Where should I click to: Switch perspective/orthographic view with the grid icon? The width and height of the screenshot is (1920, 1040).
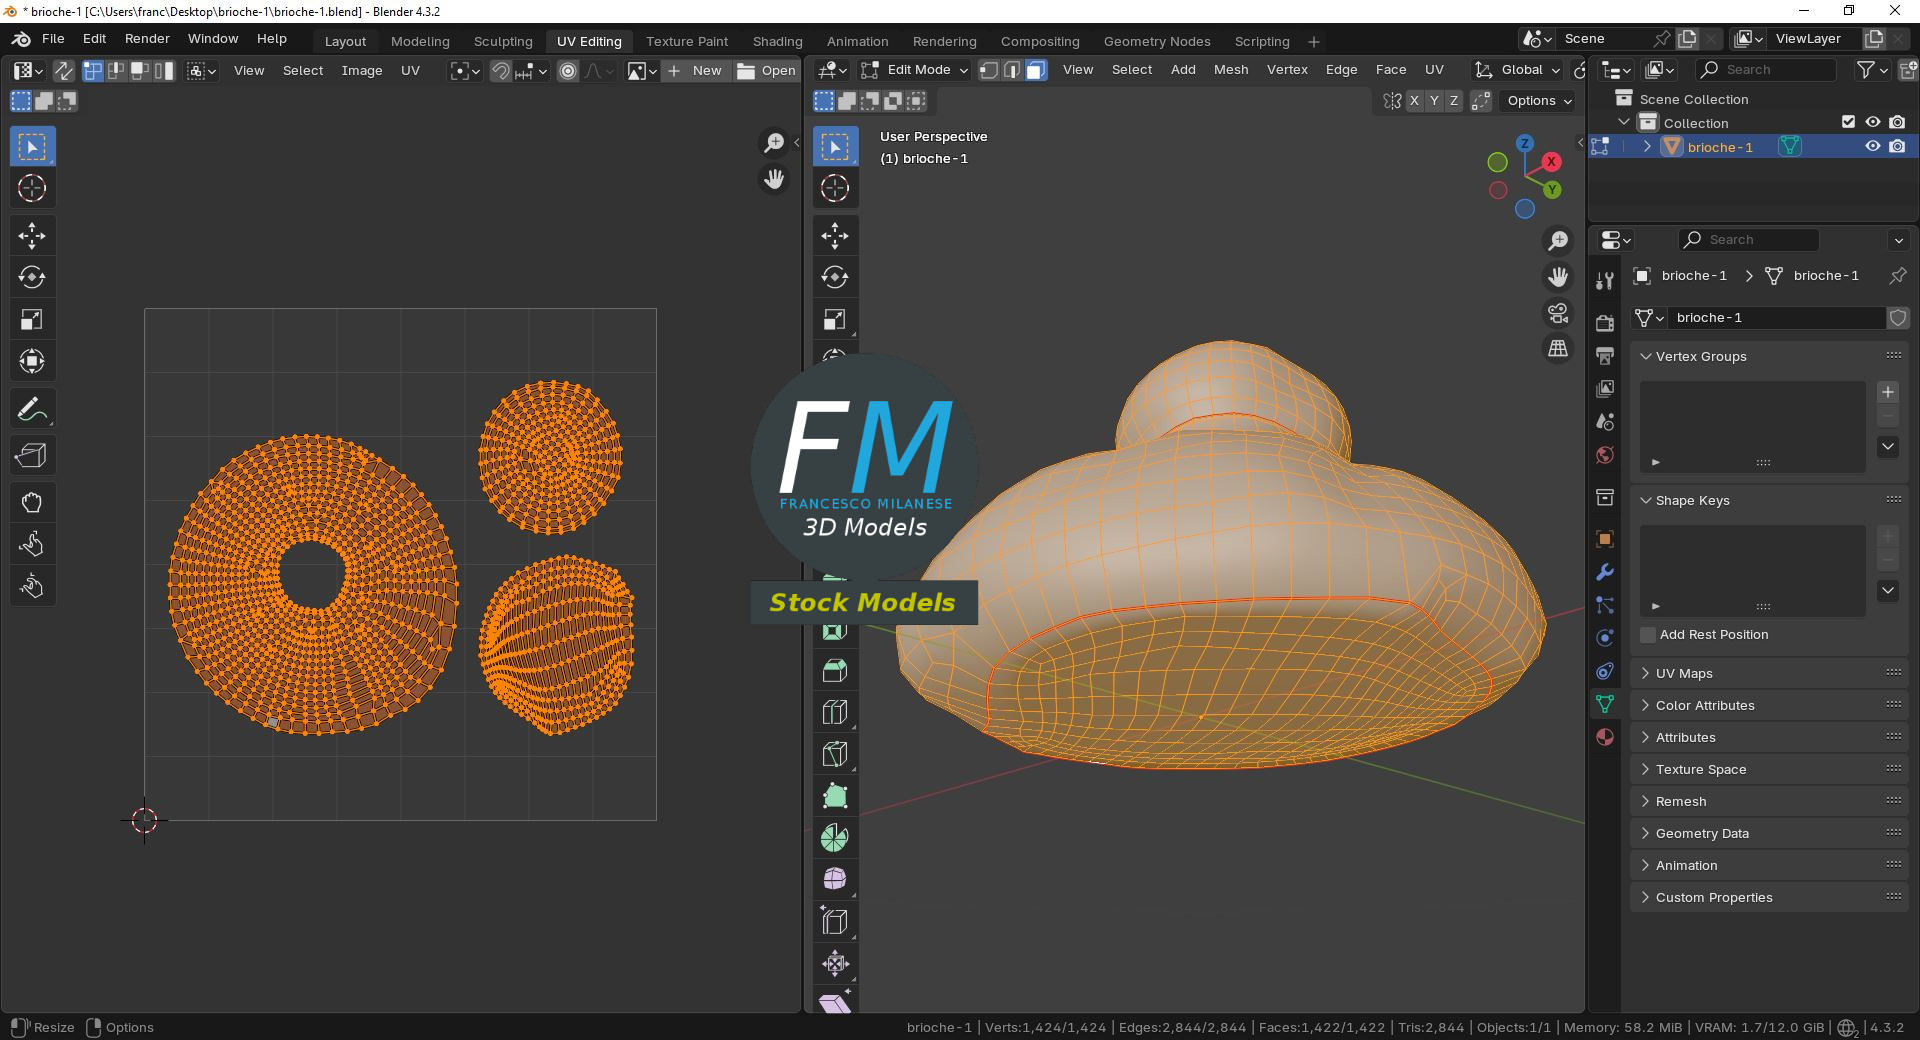1558,348
